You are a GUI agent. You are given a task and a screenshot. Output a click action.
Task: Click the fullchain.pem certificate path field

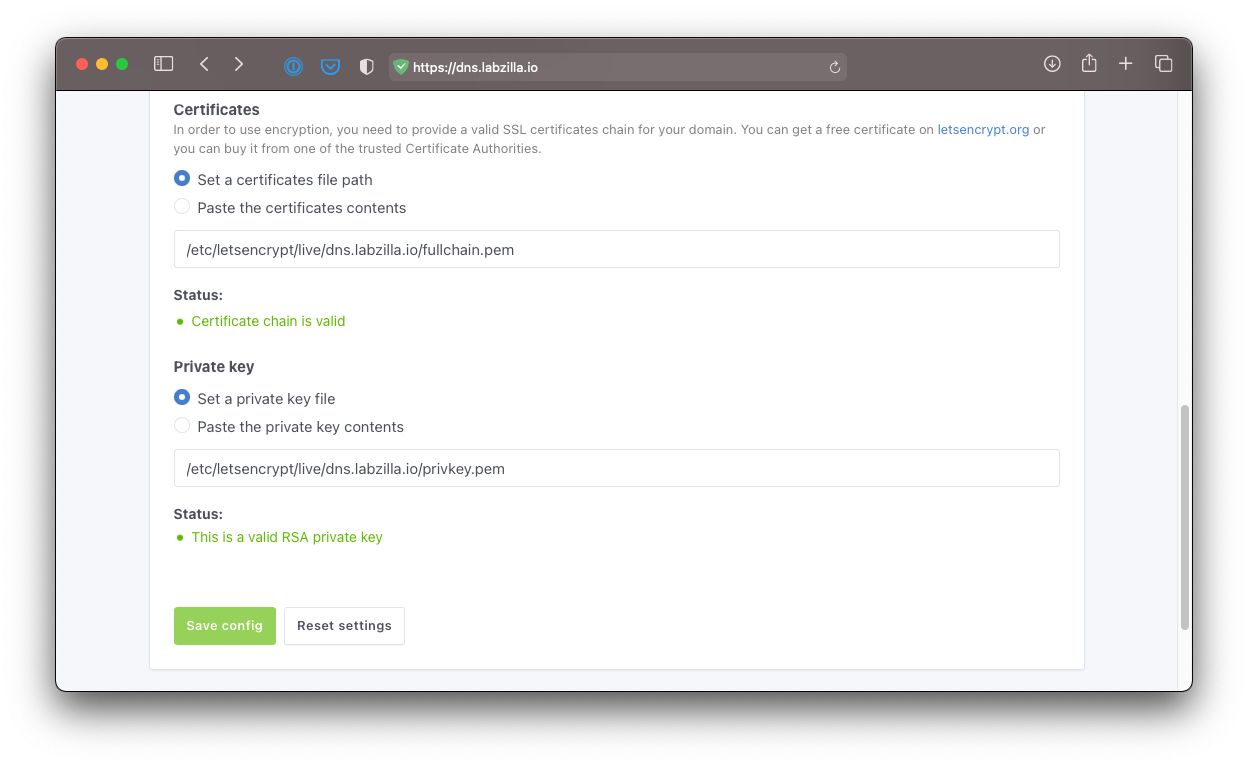pyautogui.click(x=616, y=250)
